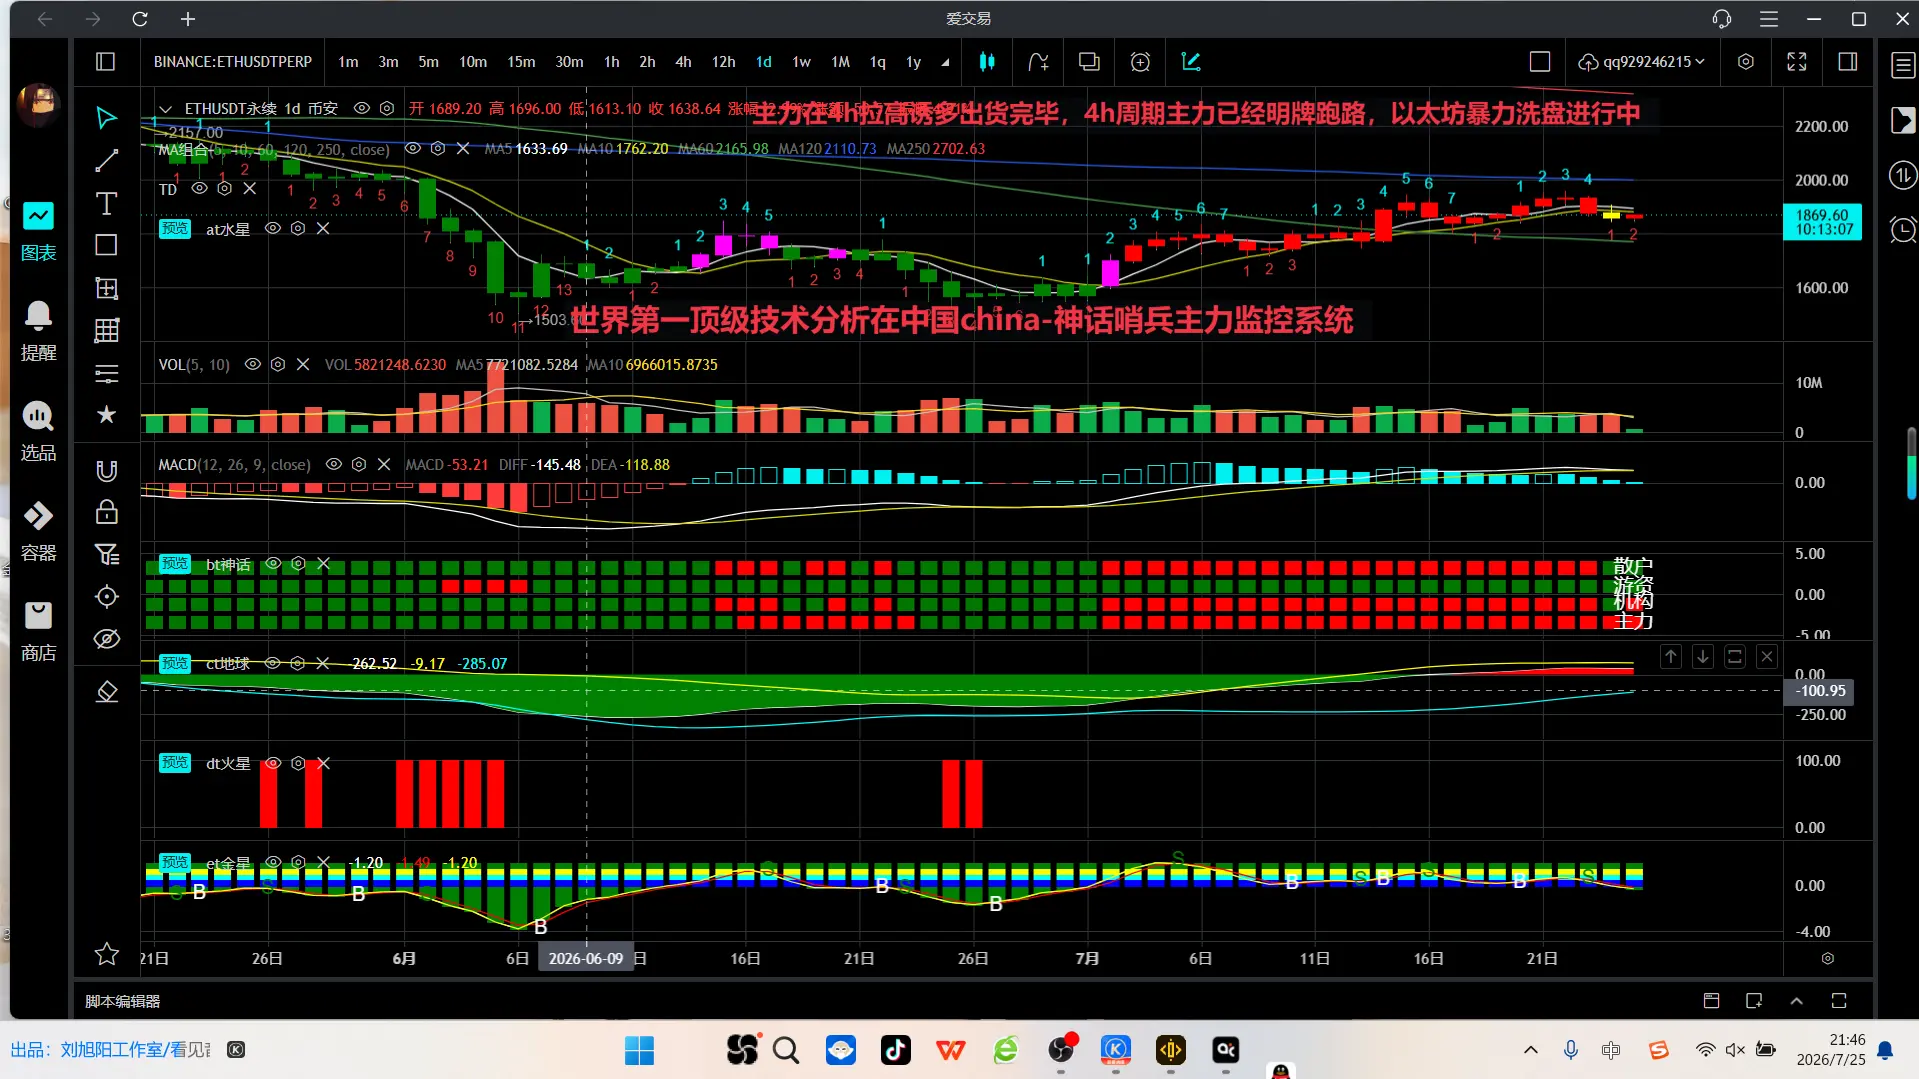Select the 1d timeframe
The image size is (1919, 1079).
[764, 62]
